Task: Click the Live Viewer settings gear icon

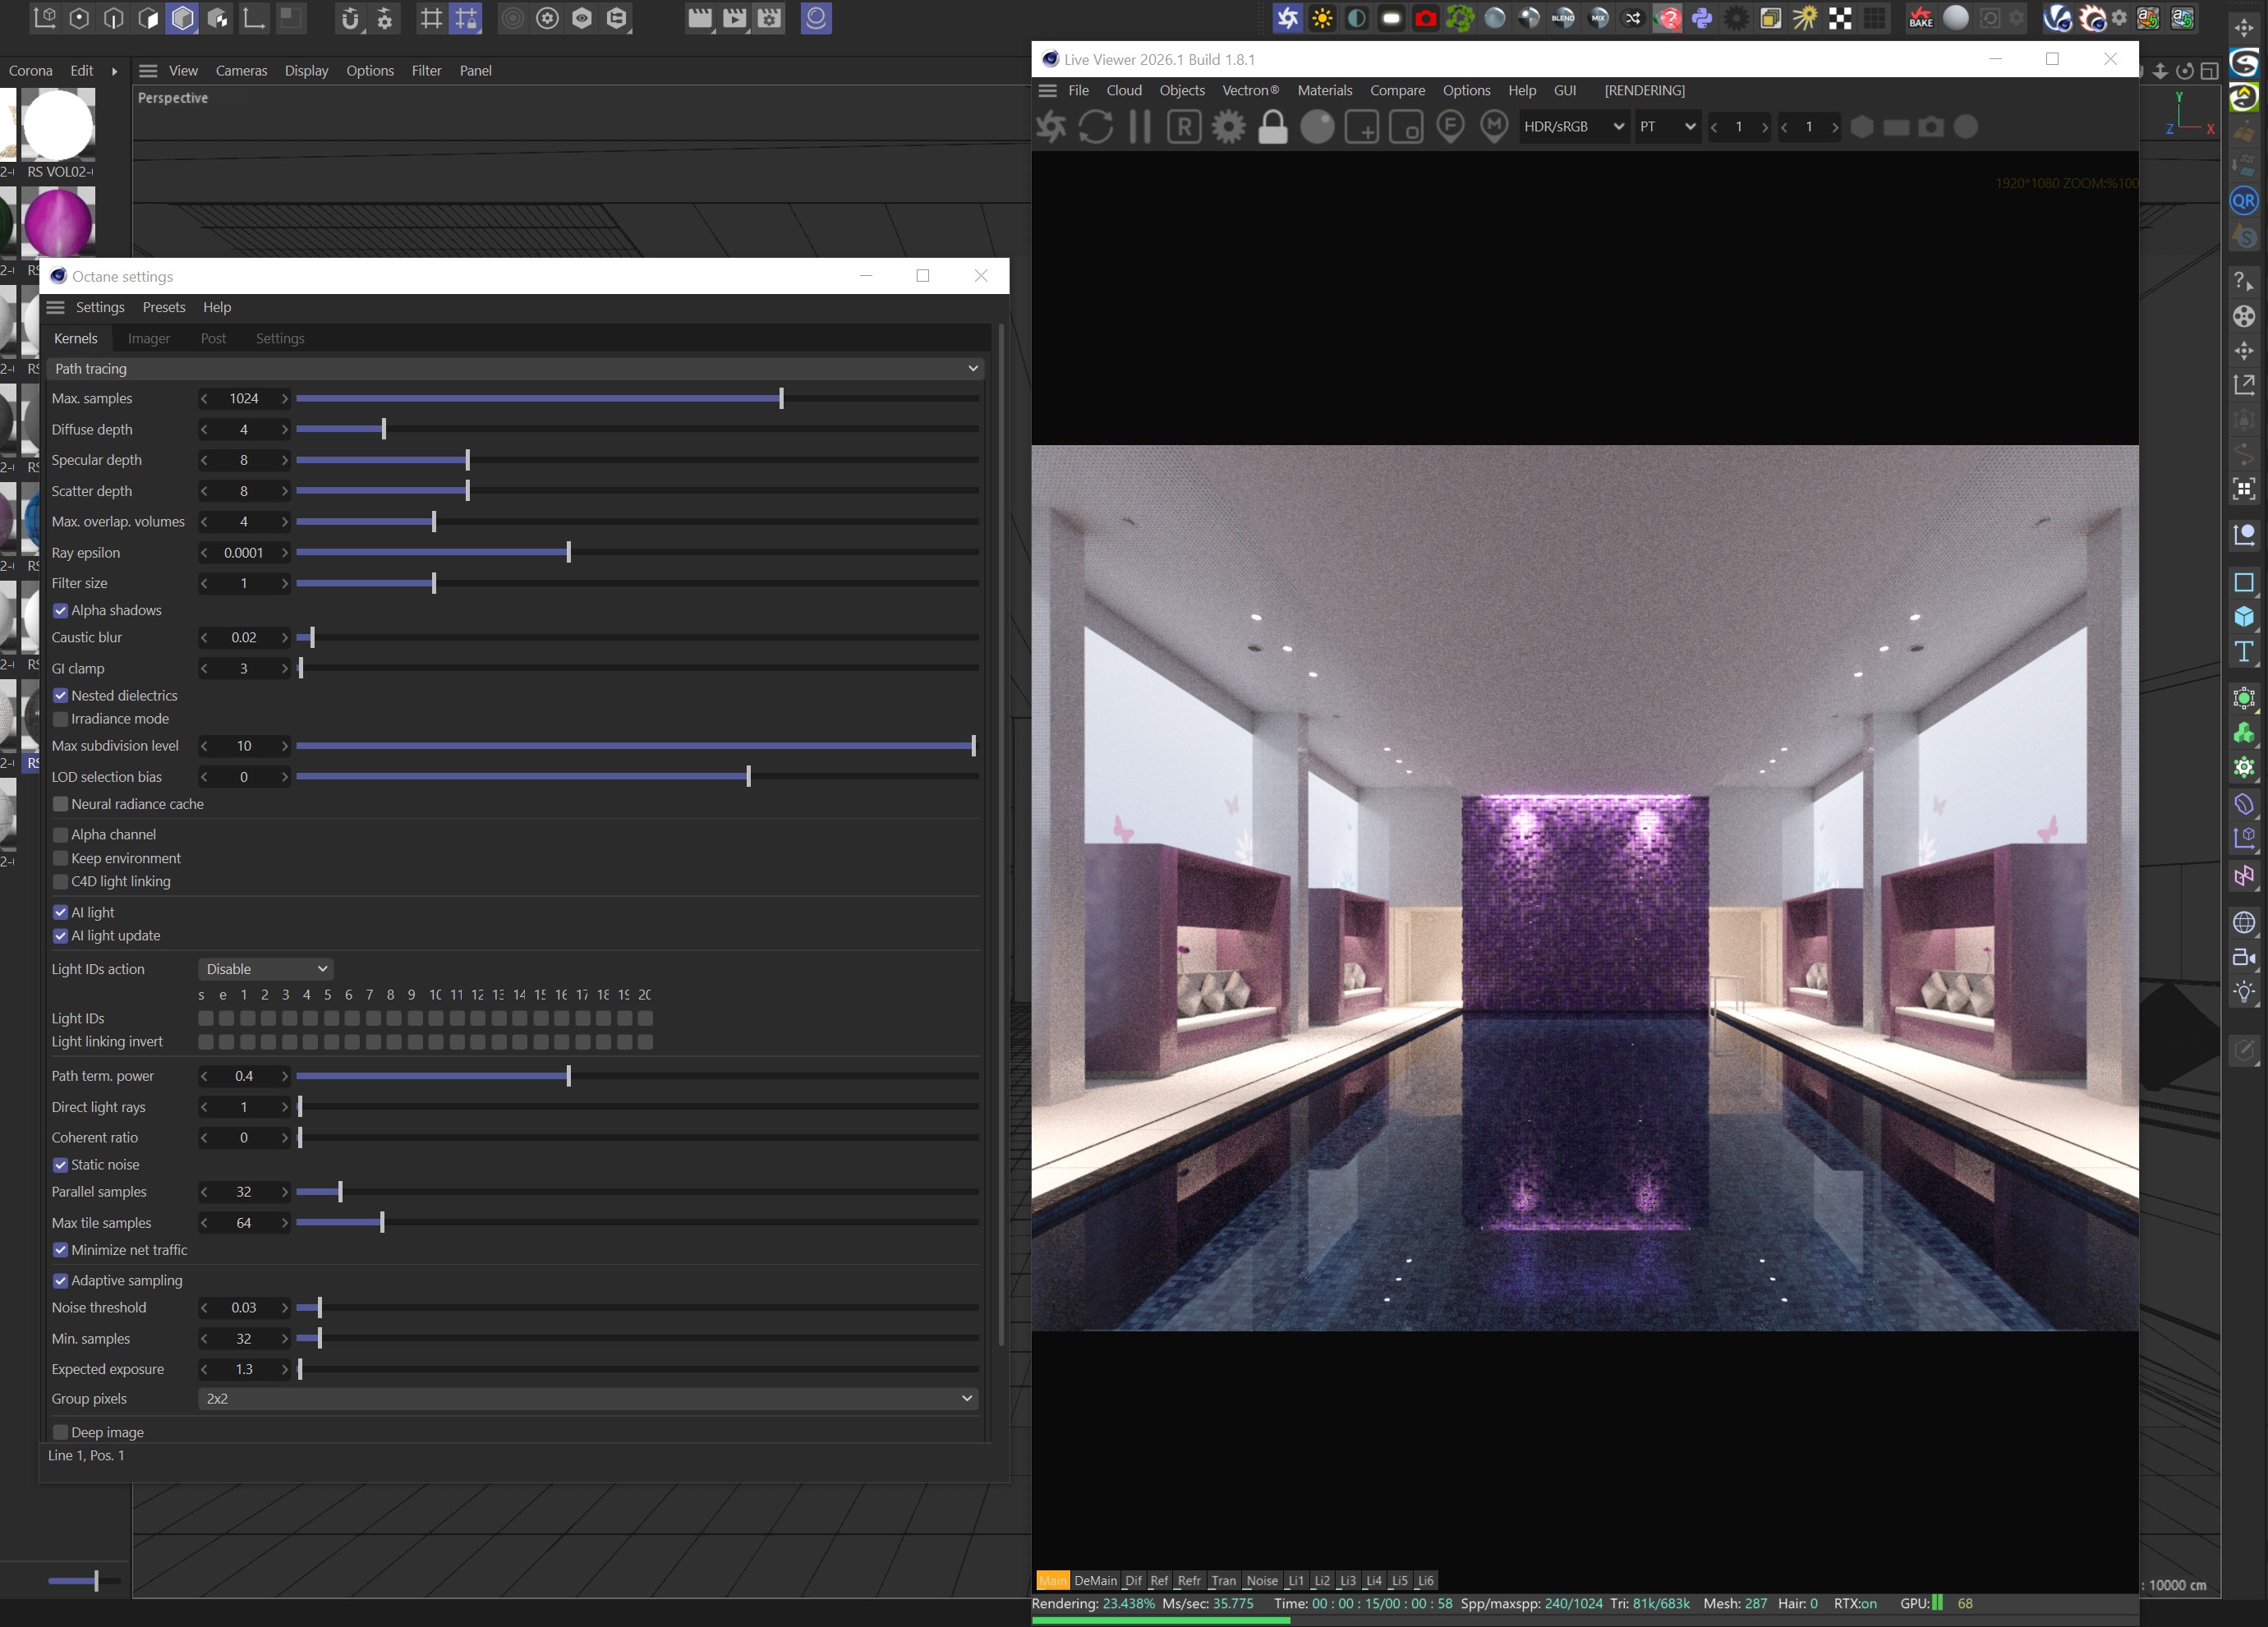Action: (x=1228, y=127)
